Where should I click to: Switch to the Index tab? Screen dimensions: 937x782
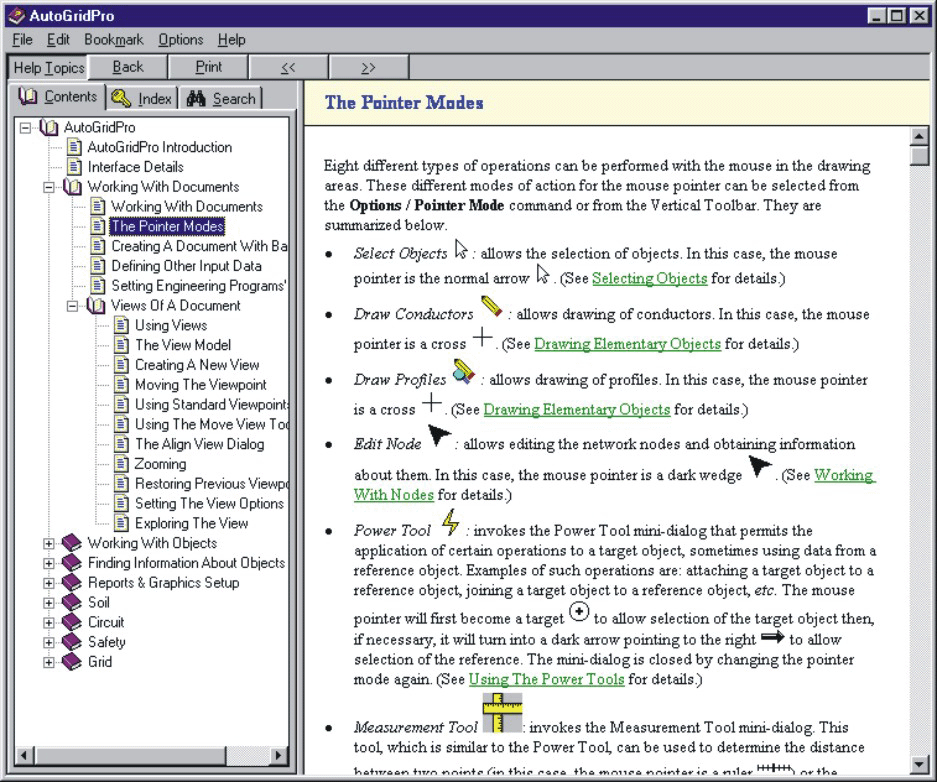click(143, 98)
